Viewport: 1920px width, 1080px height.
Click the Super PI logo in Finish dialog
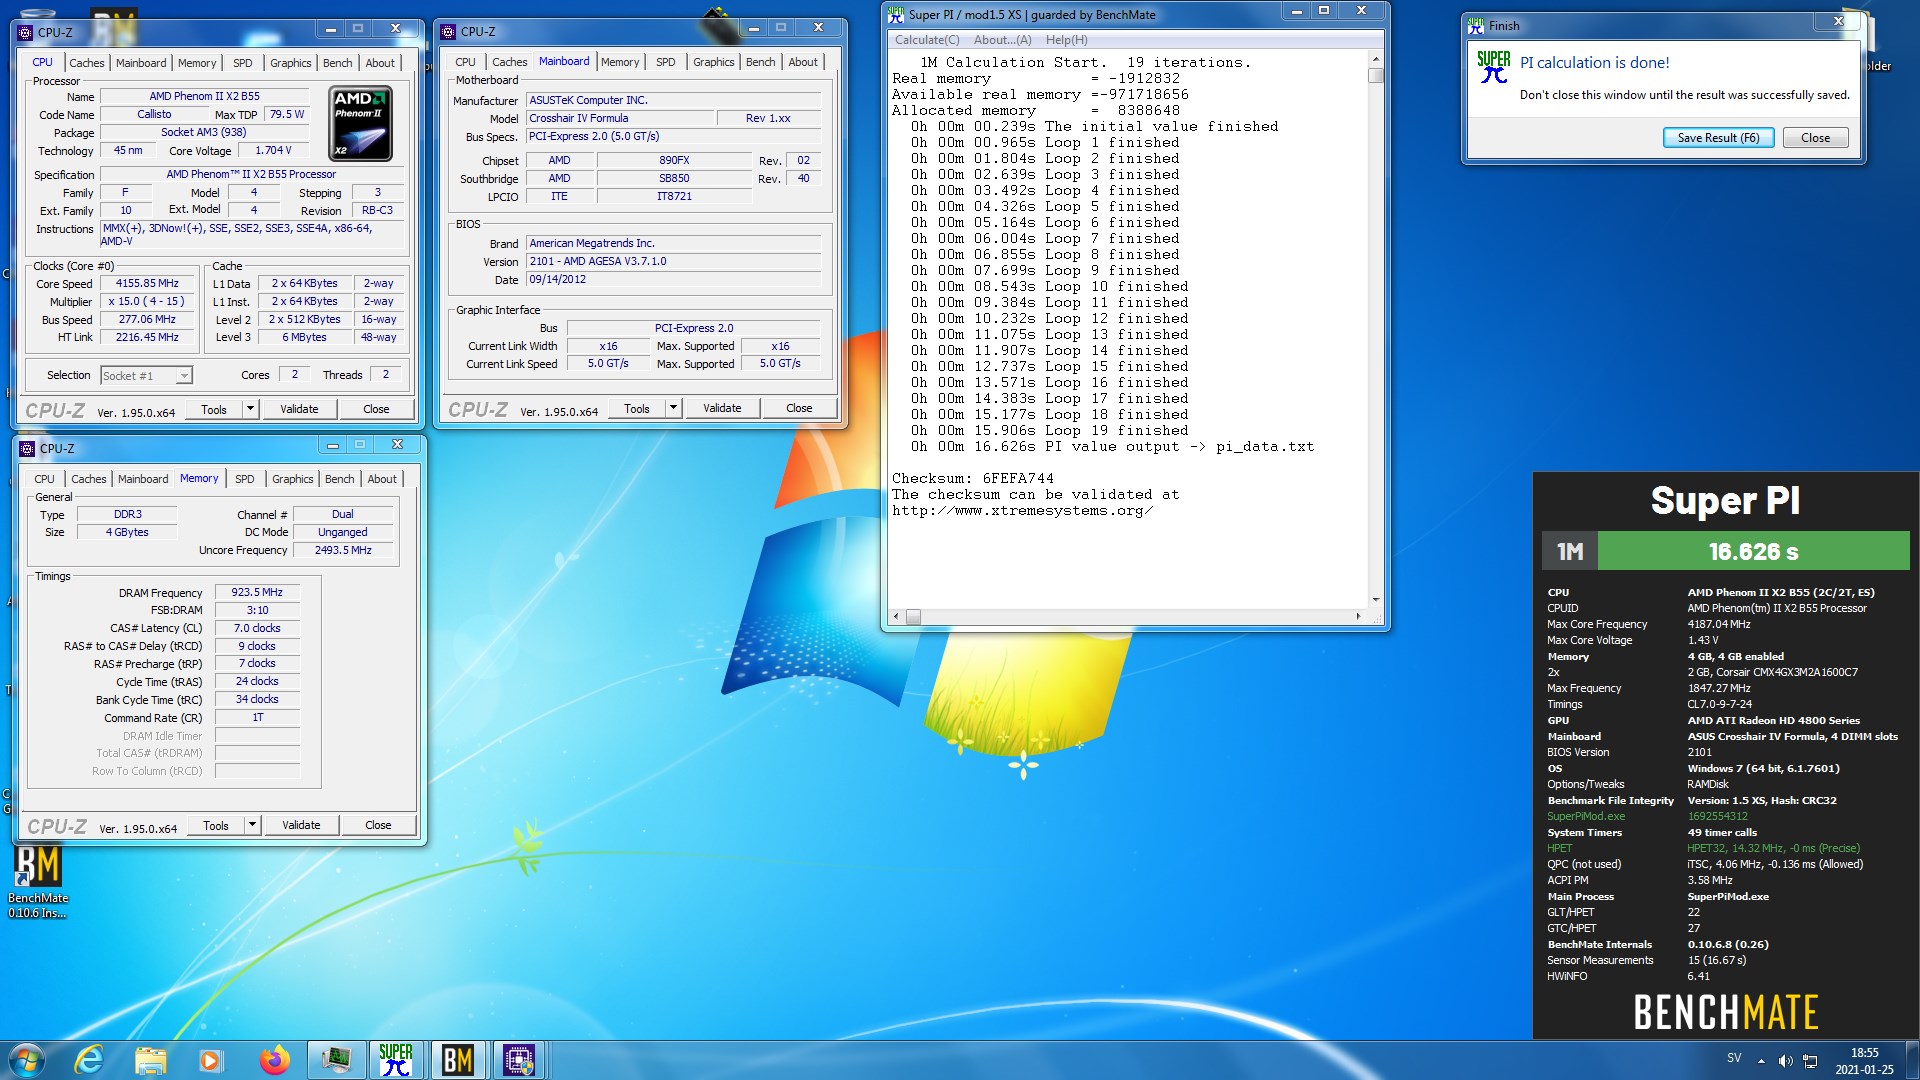click(x=1493, y=67)
